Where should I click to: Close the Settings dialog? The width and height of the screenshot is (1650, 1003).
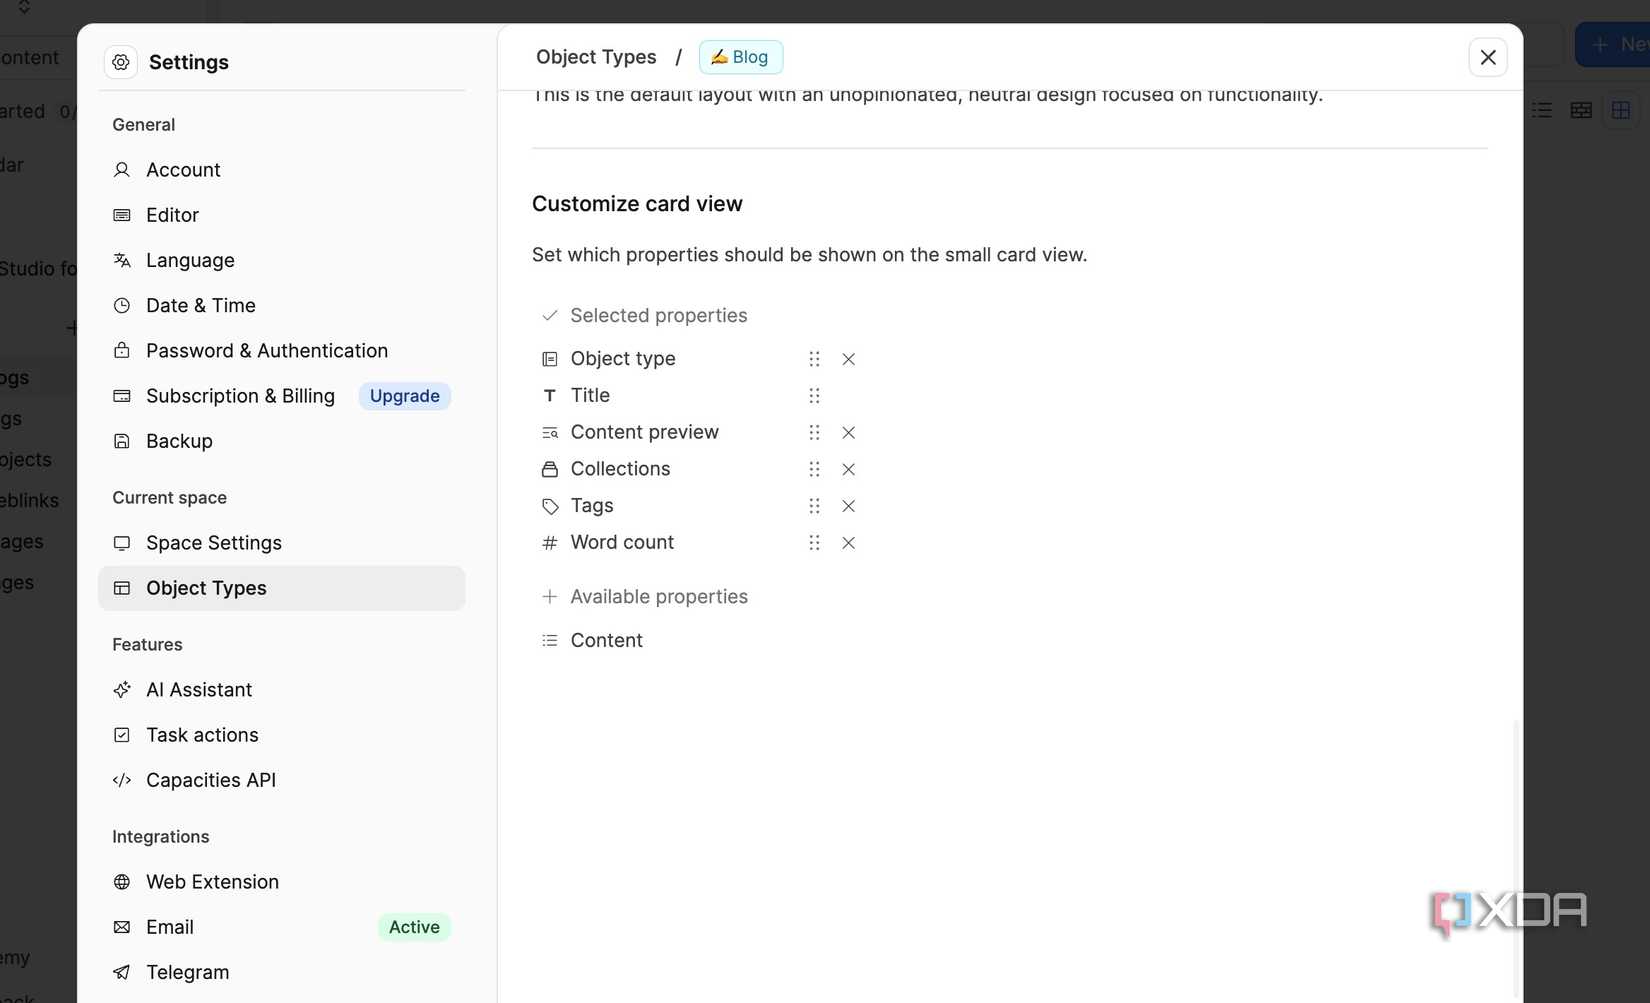coord(1487,57)
